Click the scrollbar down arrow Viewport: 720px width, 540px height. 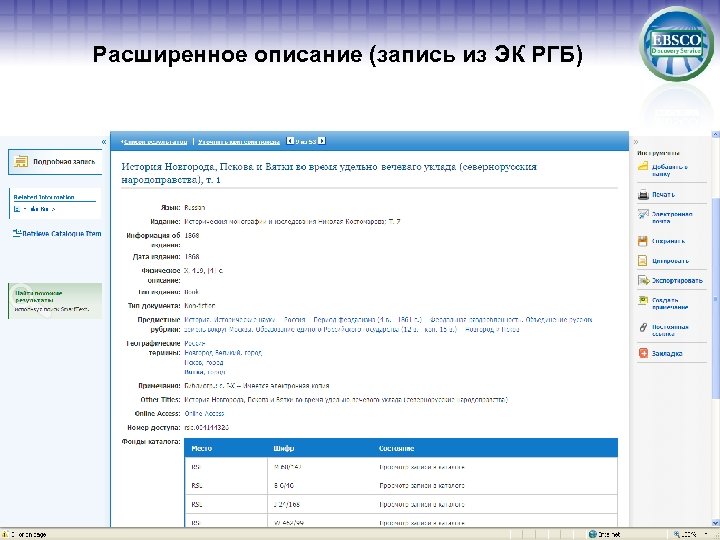715,523
